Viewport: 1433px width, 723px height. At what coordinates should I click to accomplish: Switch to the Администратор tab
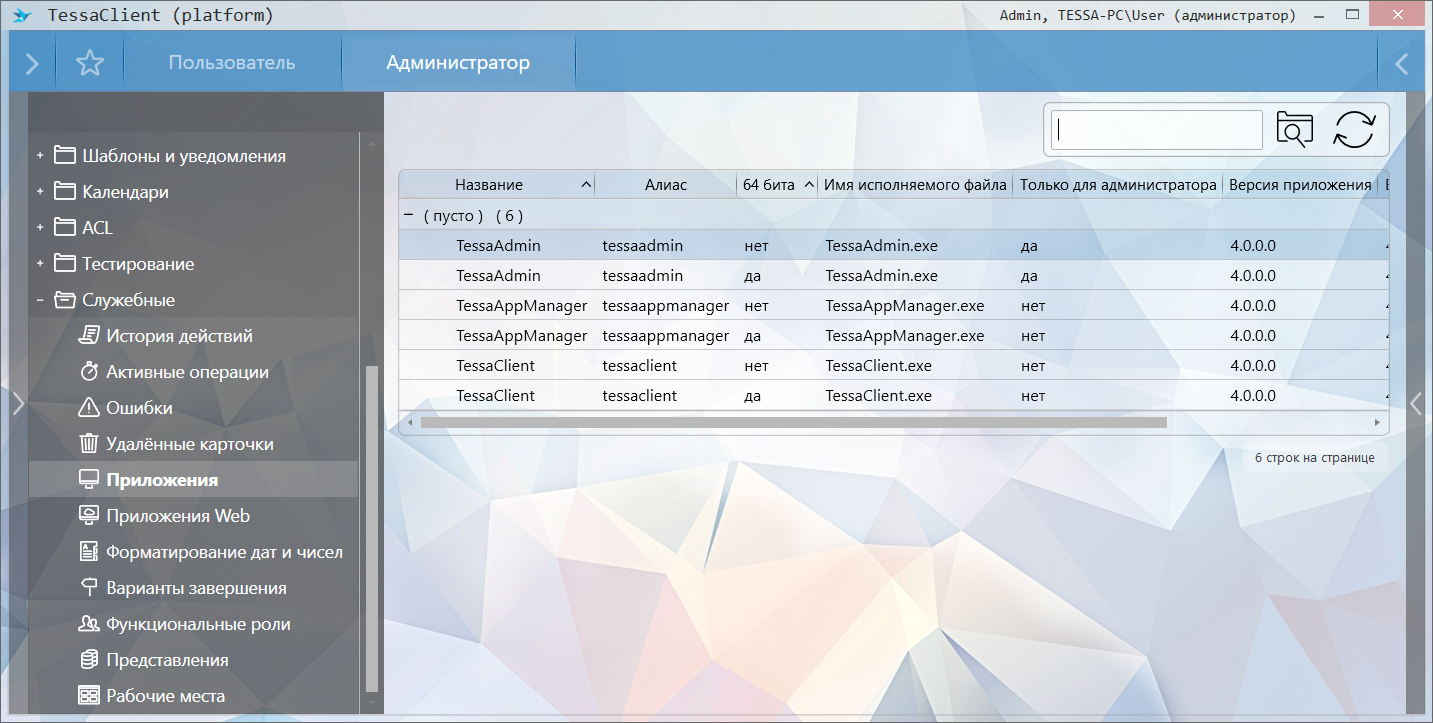point(458,63)
